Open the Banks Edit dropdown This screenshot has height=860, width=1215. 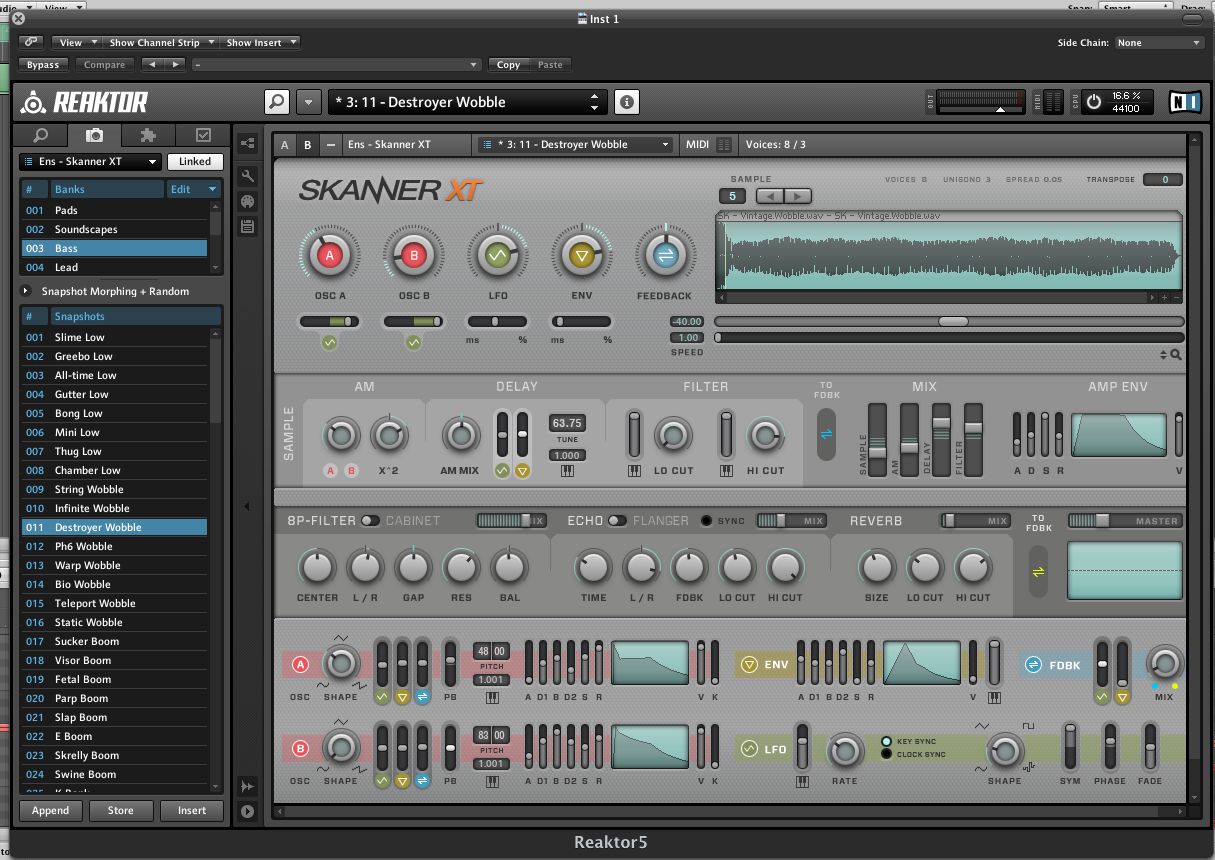(x=193, y=189)
